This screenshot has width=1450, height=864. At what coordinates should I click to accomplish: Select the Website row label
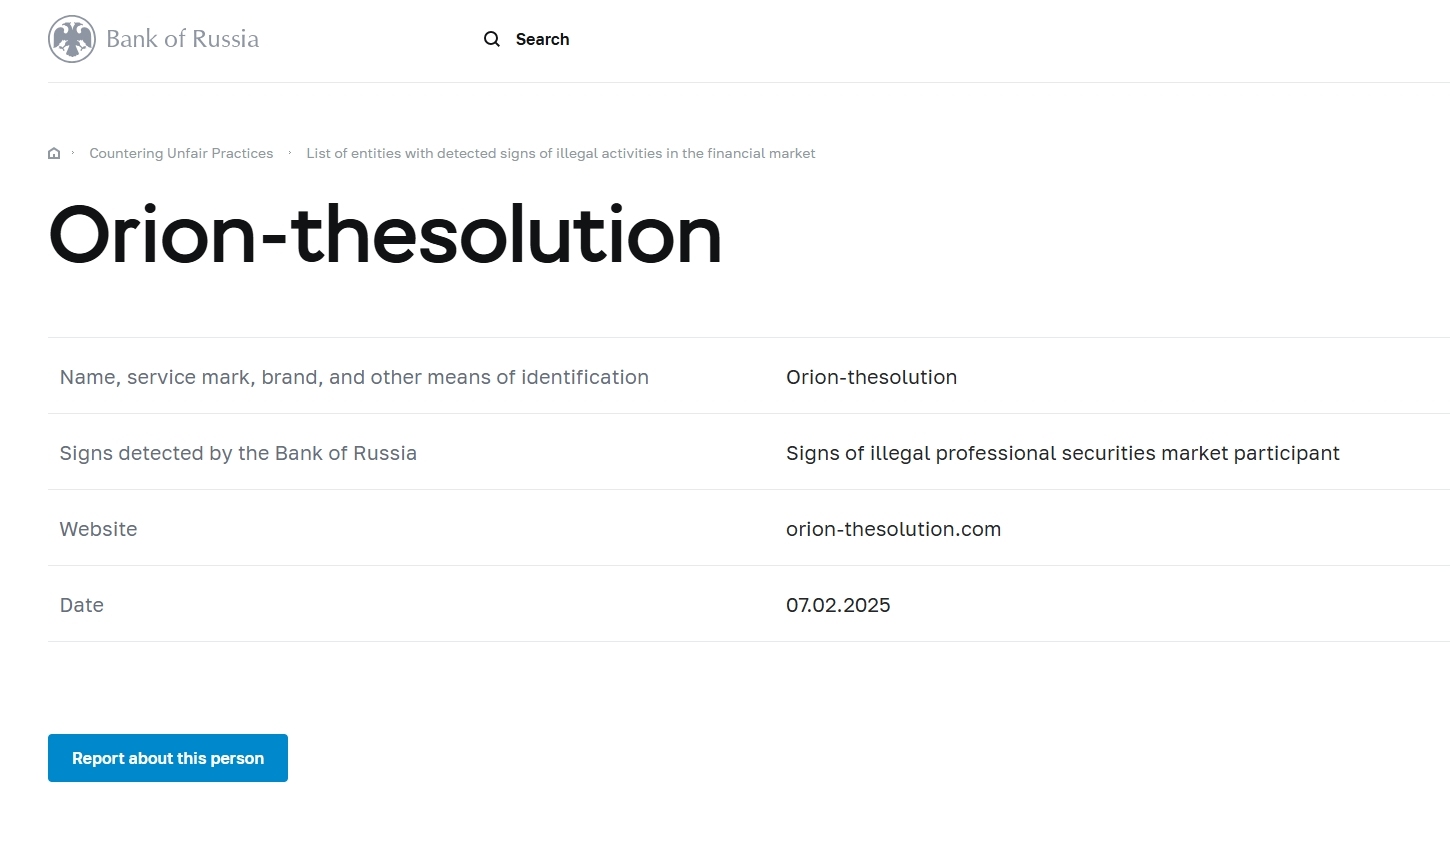98,529
